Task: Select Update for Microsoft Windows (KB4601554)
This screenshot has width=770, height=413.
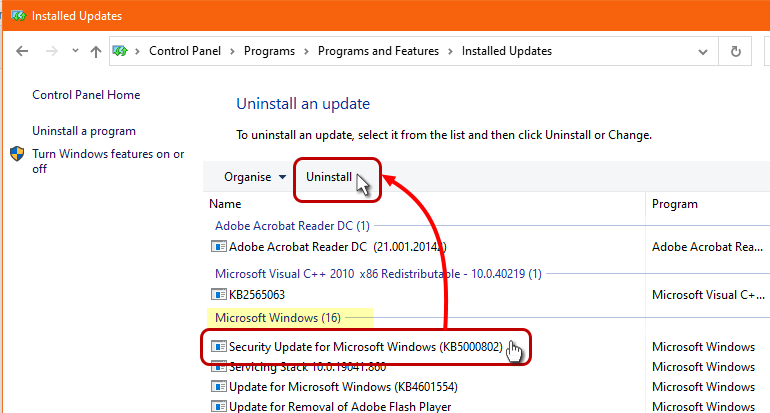Action: (343, 387)
